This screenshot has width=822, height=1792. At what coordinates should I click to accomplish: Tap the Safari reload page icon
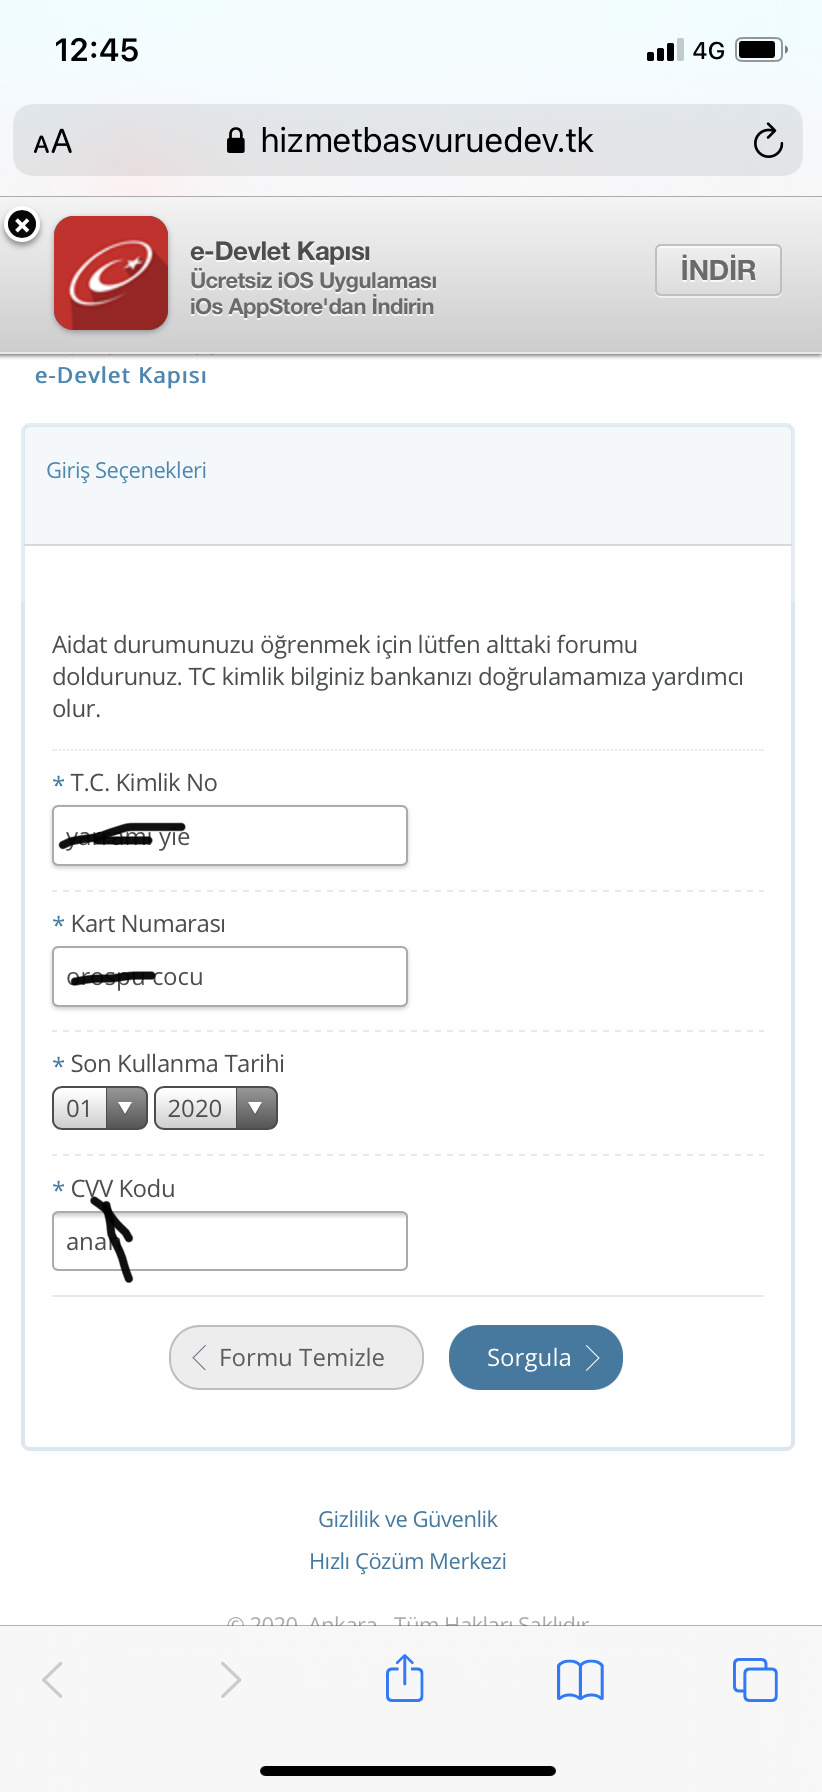point(768,141)
